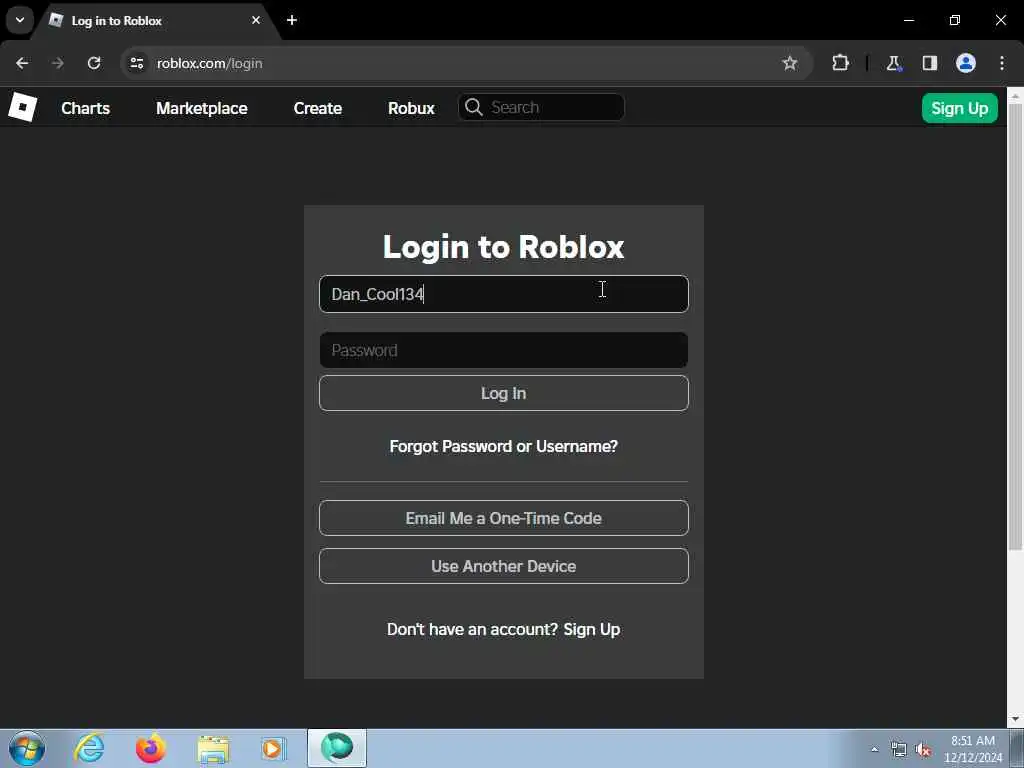Minimize the browser window
Screen dimensions: 1024x768
coord(908,20)
